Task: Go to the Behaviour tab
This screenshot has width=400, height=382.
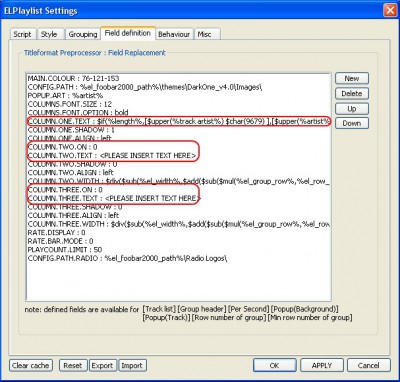Action: (174, 34)
